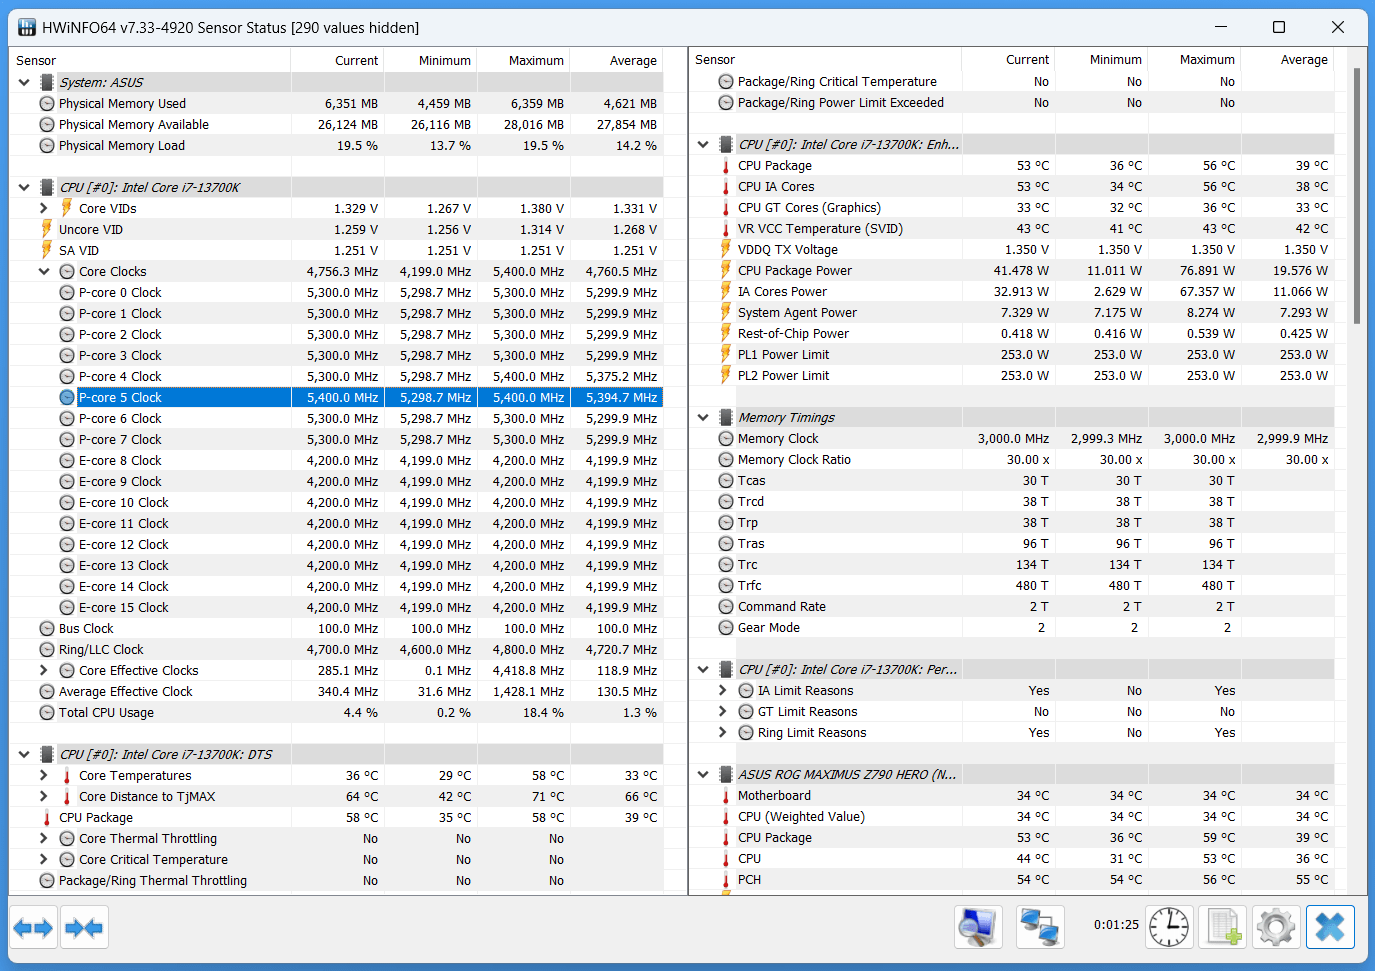
Task: Collapse the Memory Timings group
Action: [703, 417]
